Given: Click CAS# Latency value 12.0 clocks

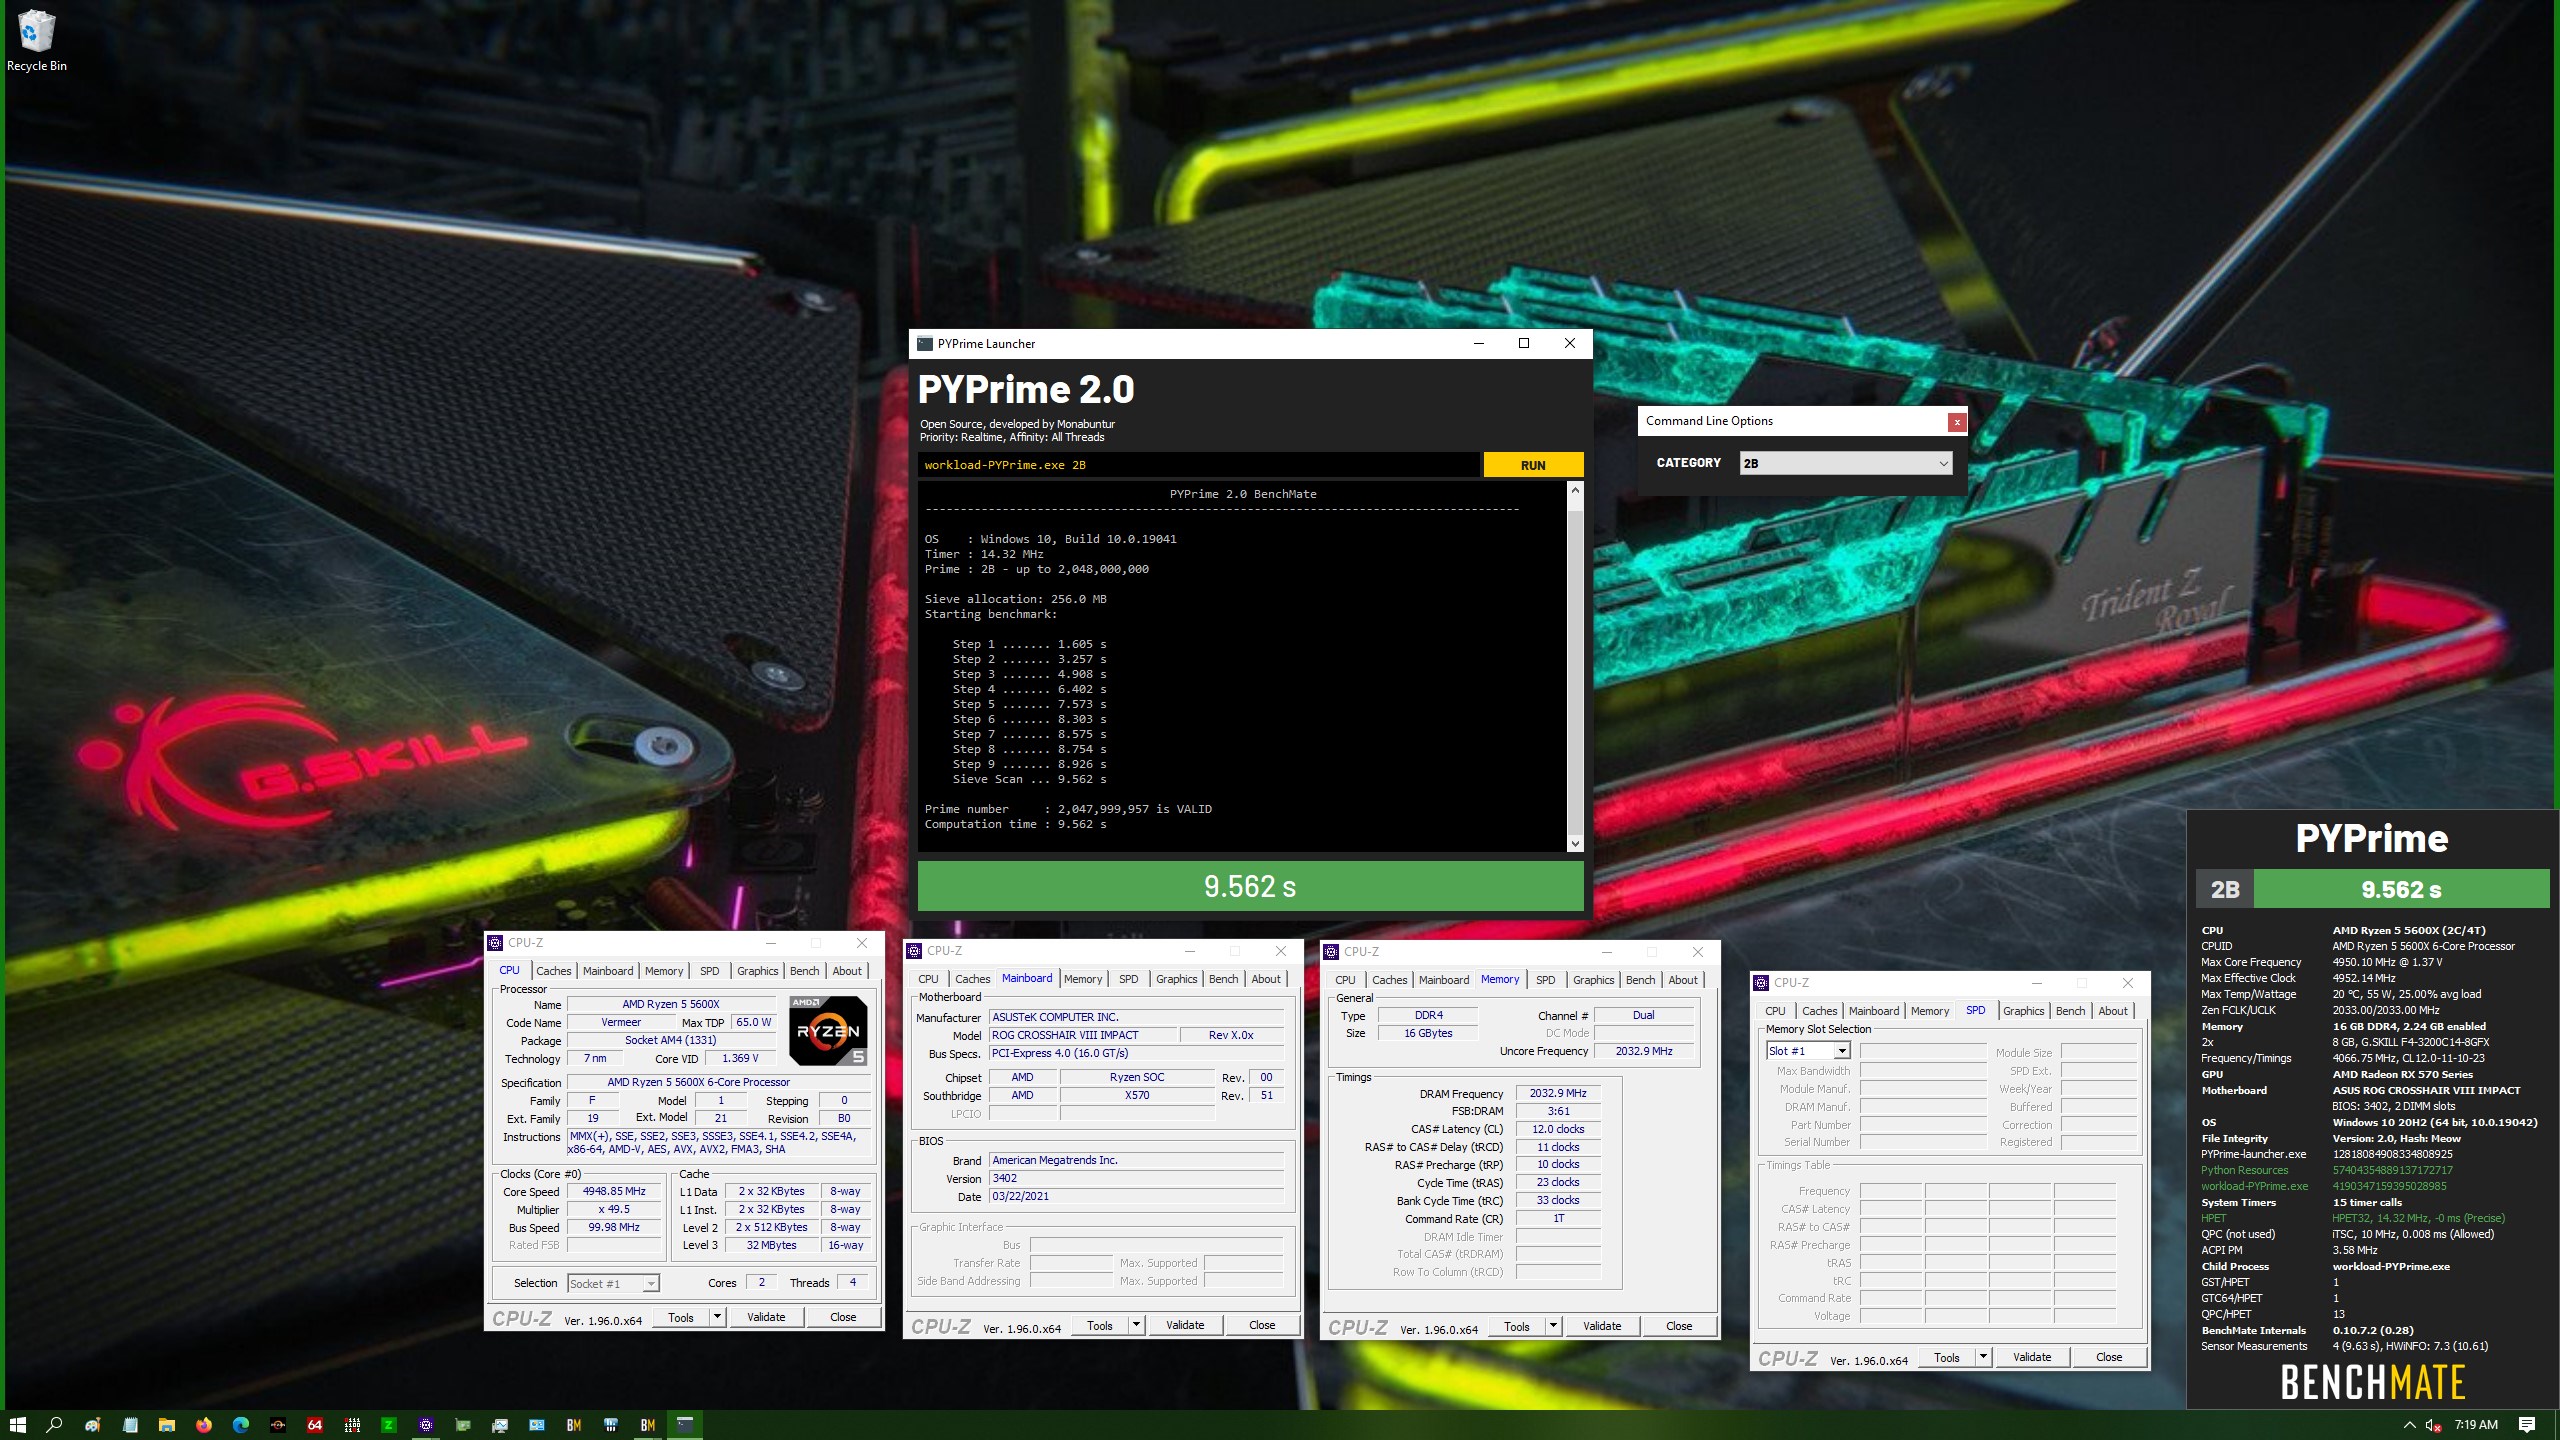Looking at the screenshot, I should (1558, 1129).
